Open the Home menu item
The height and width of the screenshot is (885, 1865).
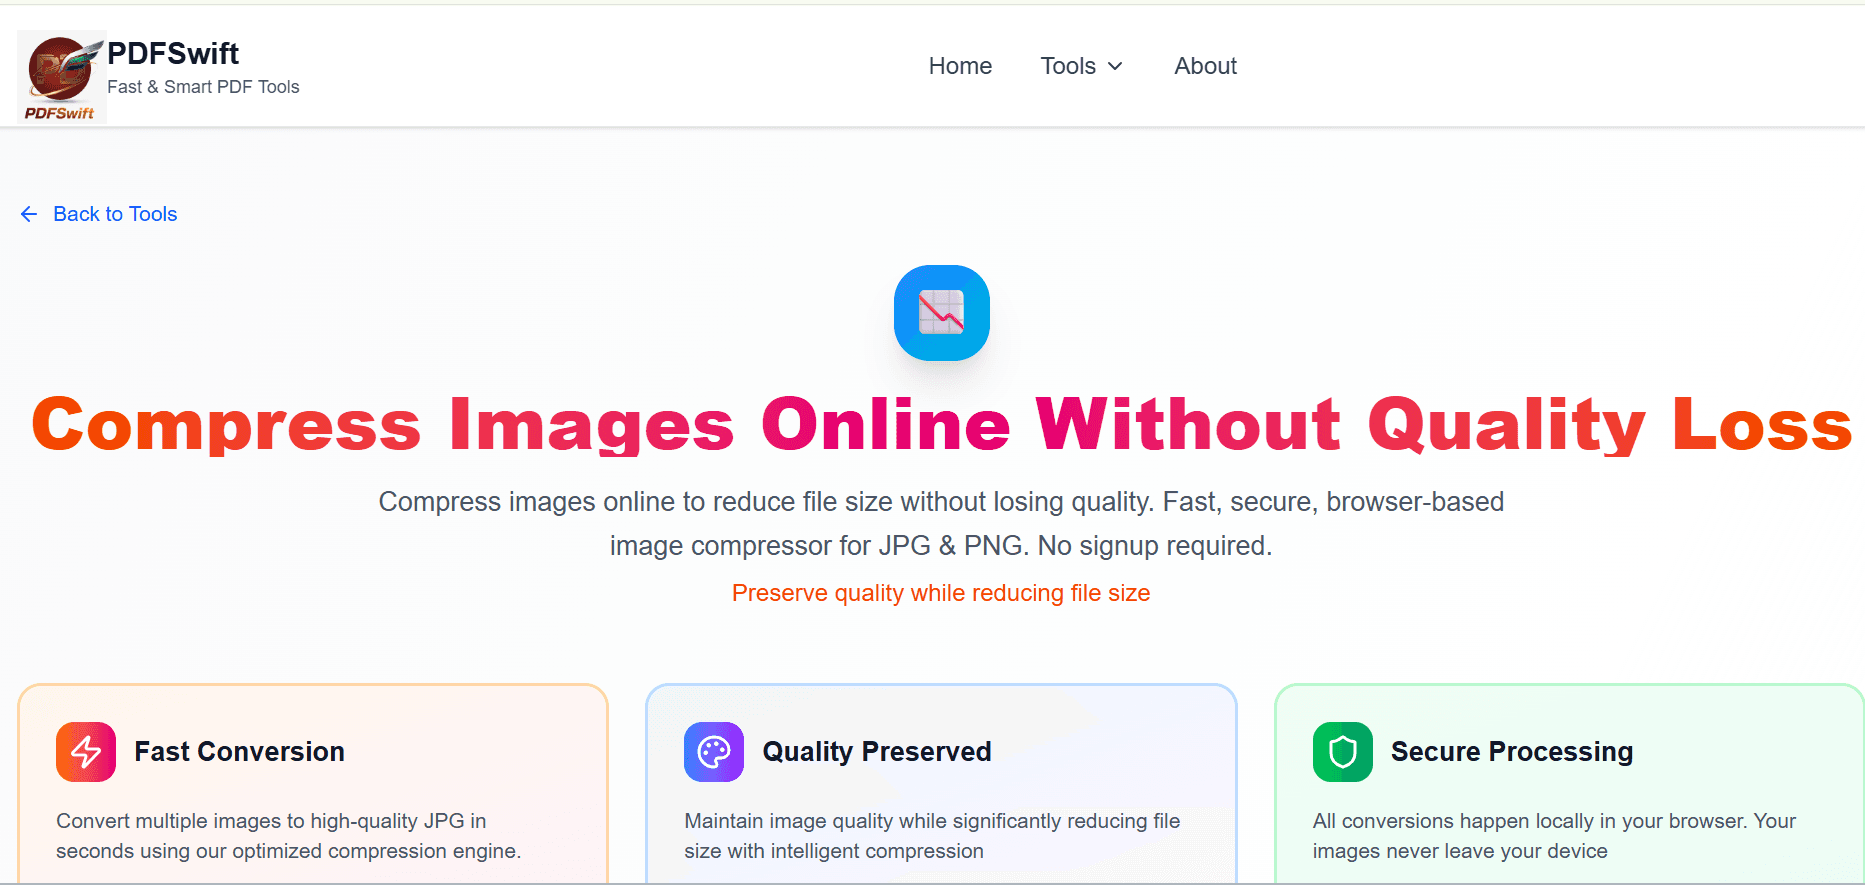click(x=960, y=66)
